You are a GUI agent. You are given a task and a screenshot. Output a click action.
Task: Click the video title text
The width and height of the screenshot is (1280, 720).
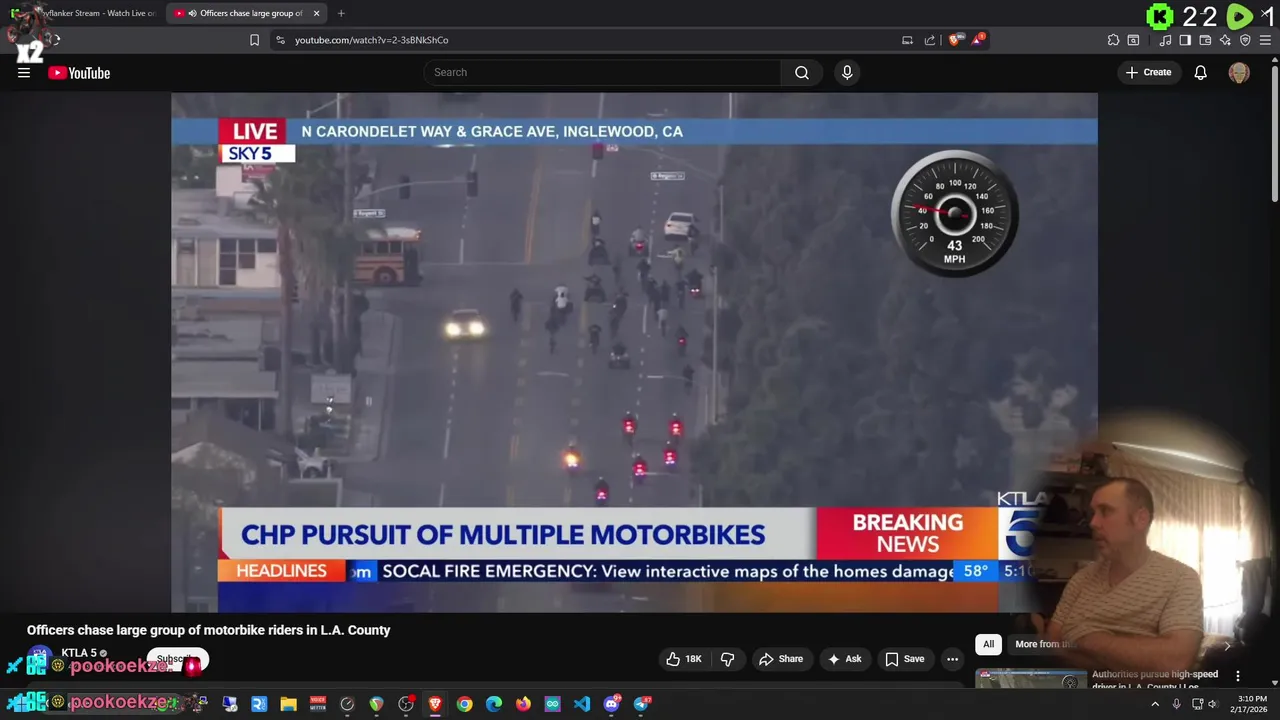[208, 630]
